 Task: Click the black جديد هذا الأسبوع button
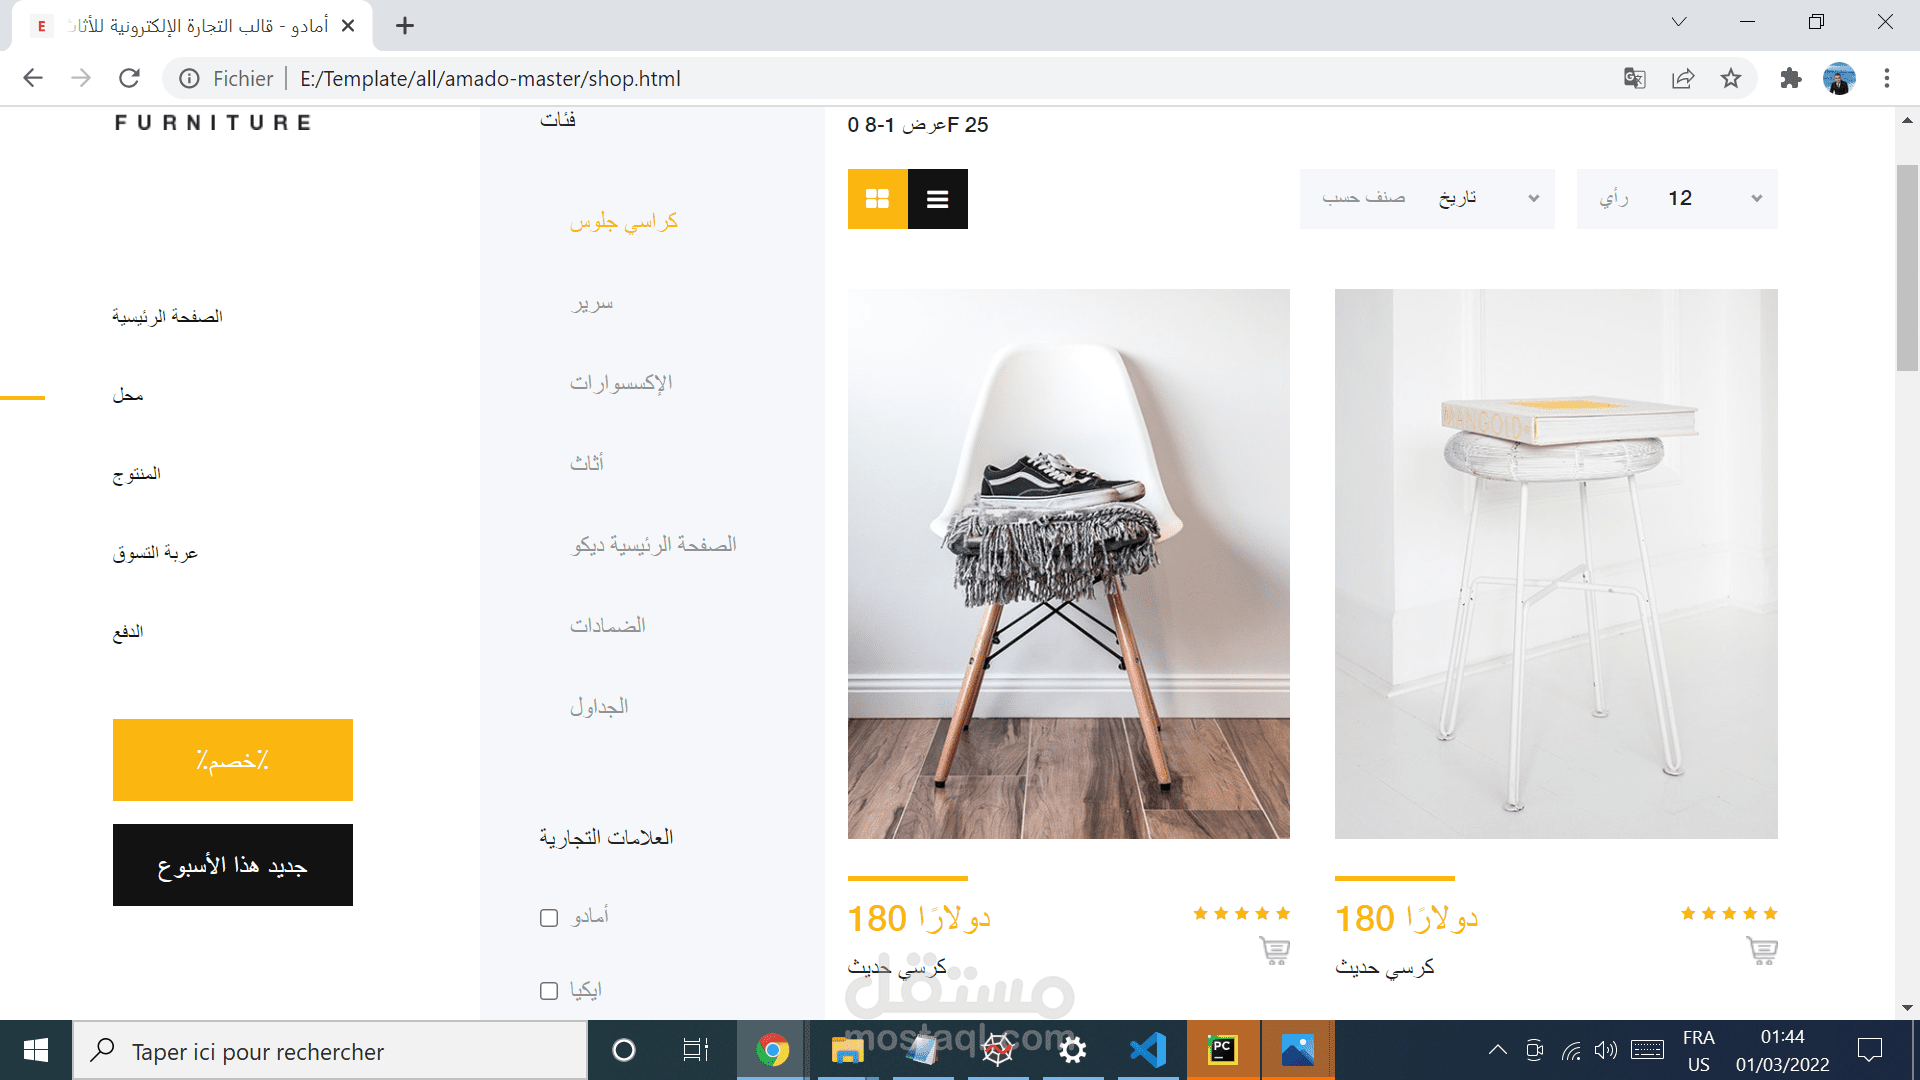coord(233,865)
